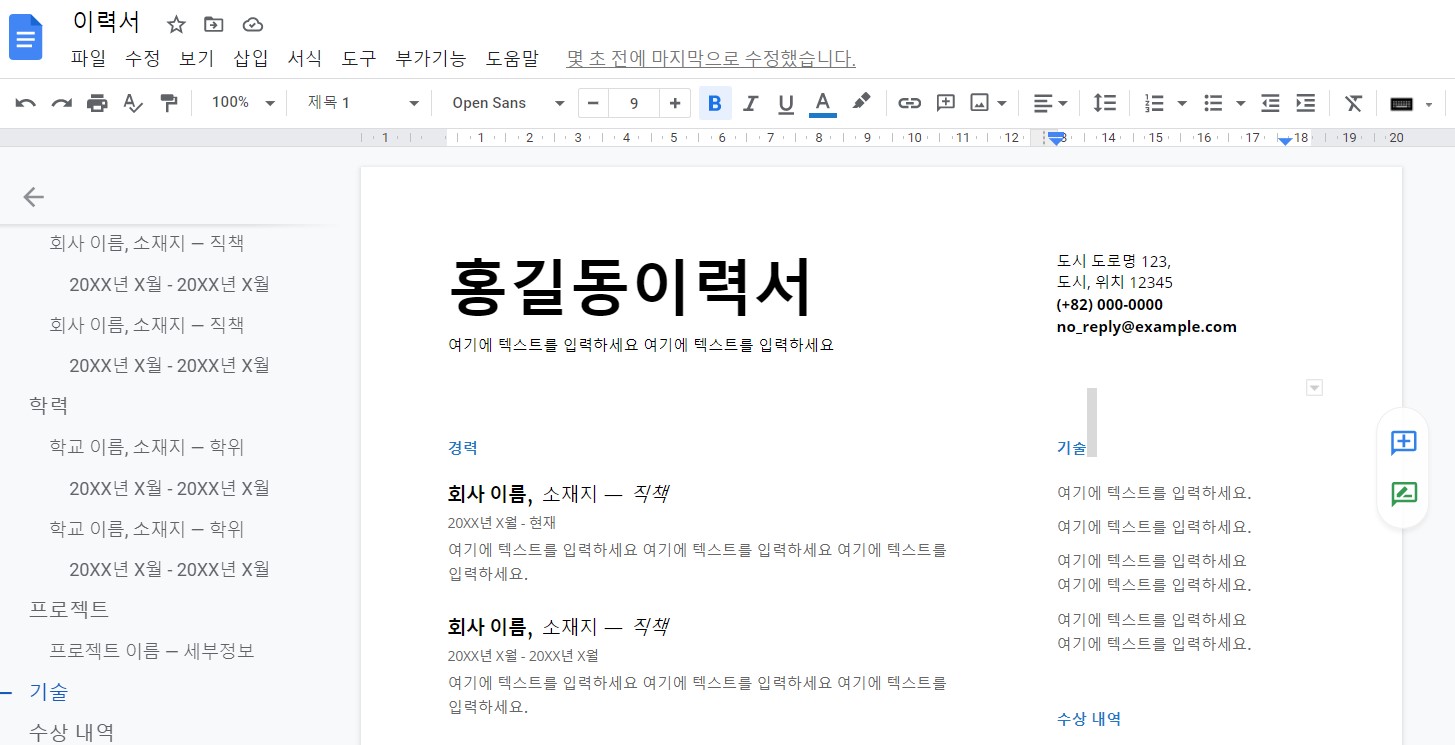The width and height of the screenshot is (1455, 745).
Task: Open the 도움말 menu
Action: (x=512, y=58)
